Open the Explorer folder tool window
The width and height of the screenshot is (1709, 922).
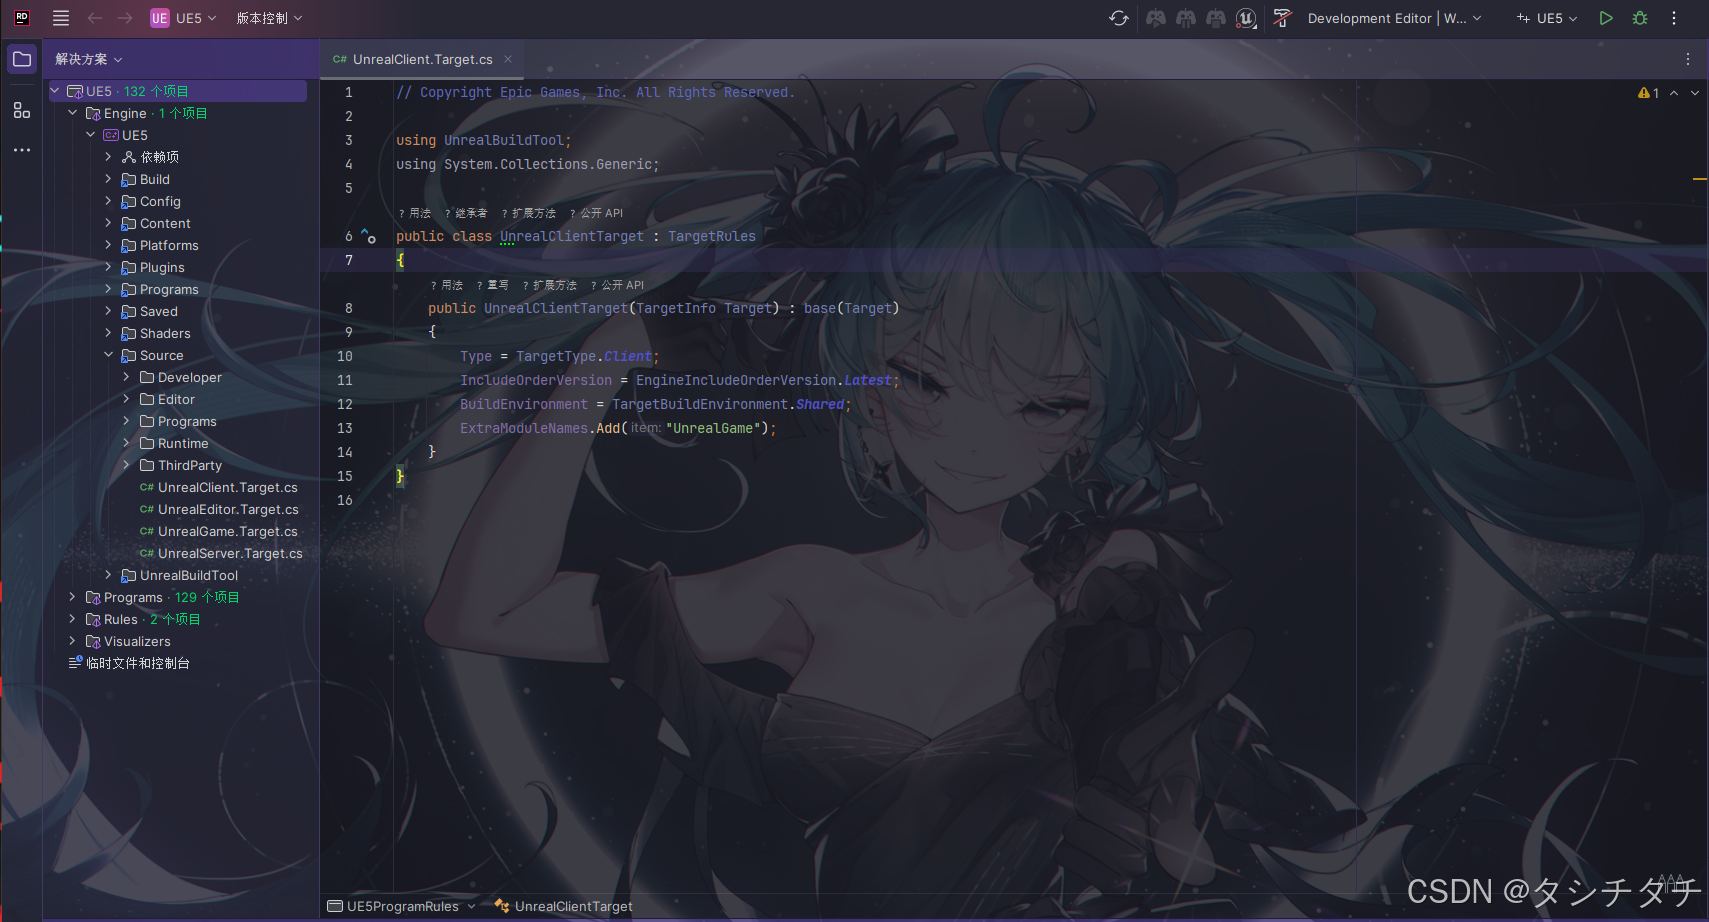point(22,59)
